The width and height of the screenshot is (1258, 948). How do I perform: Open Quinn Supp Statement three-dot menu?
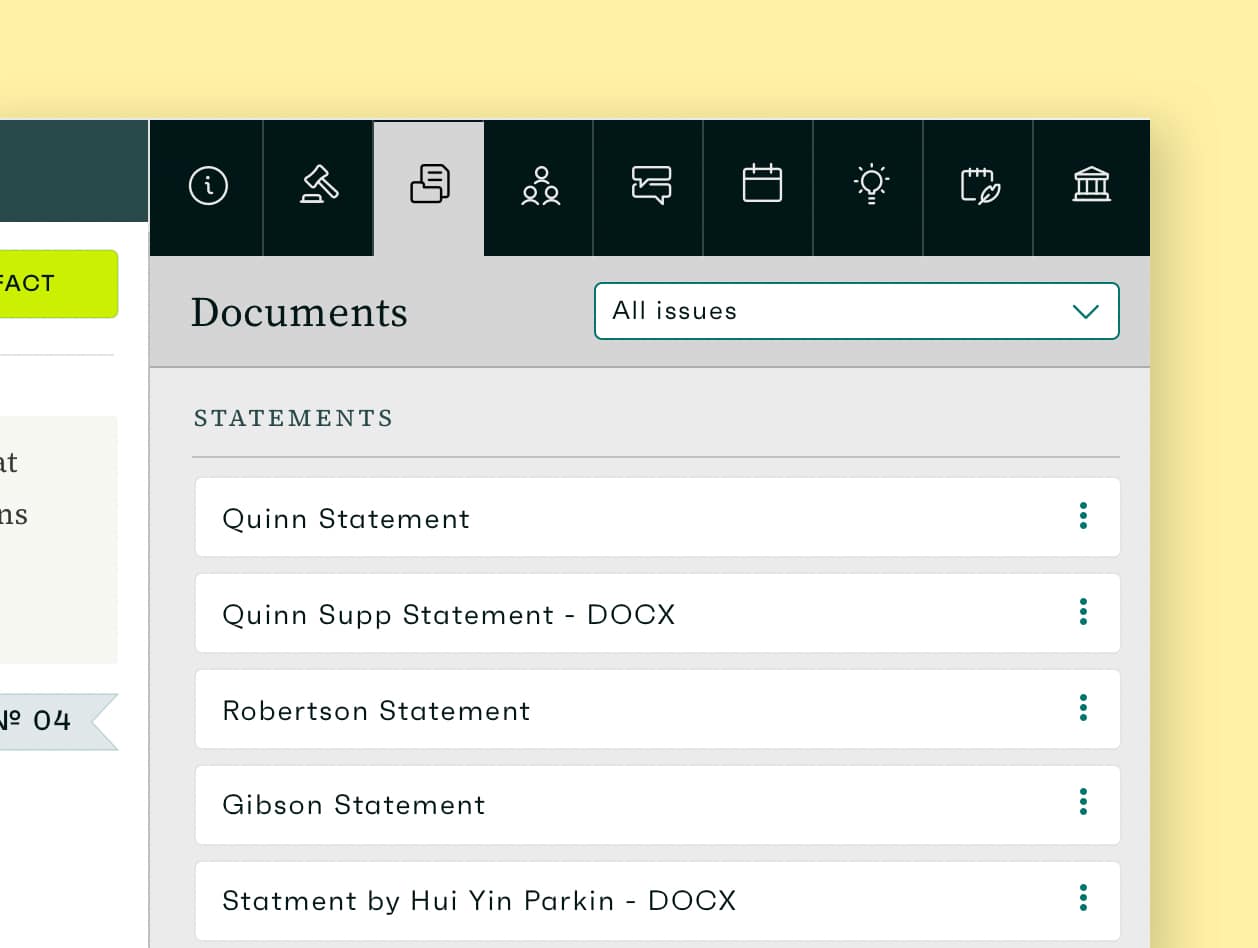1083,612
